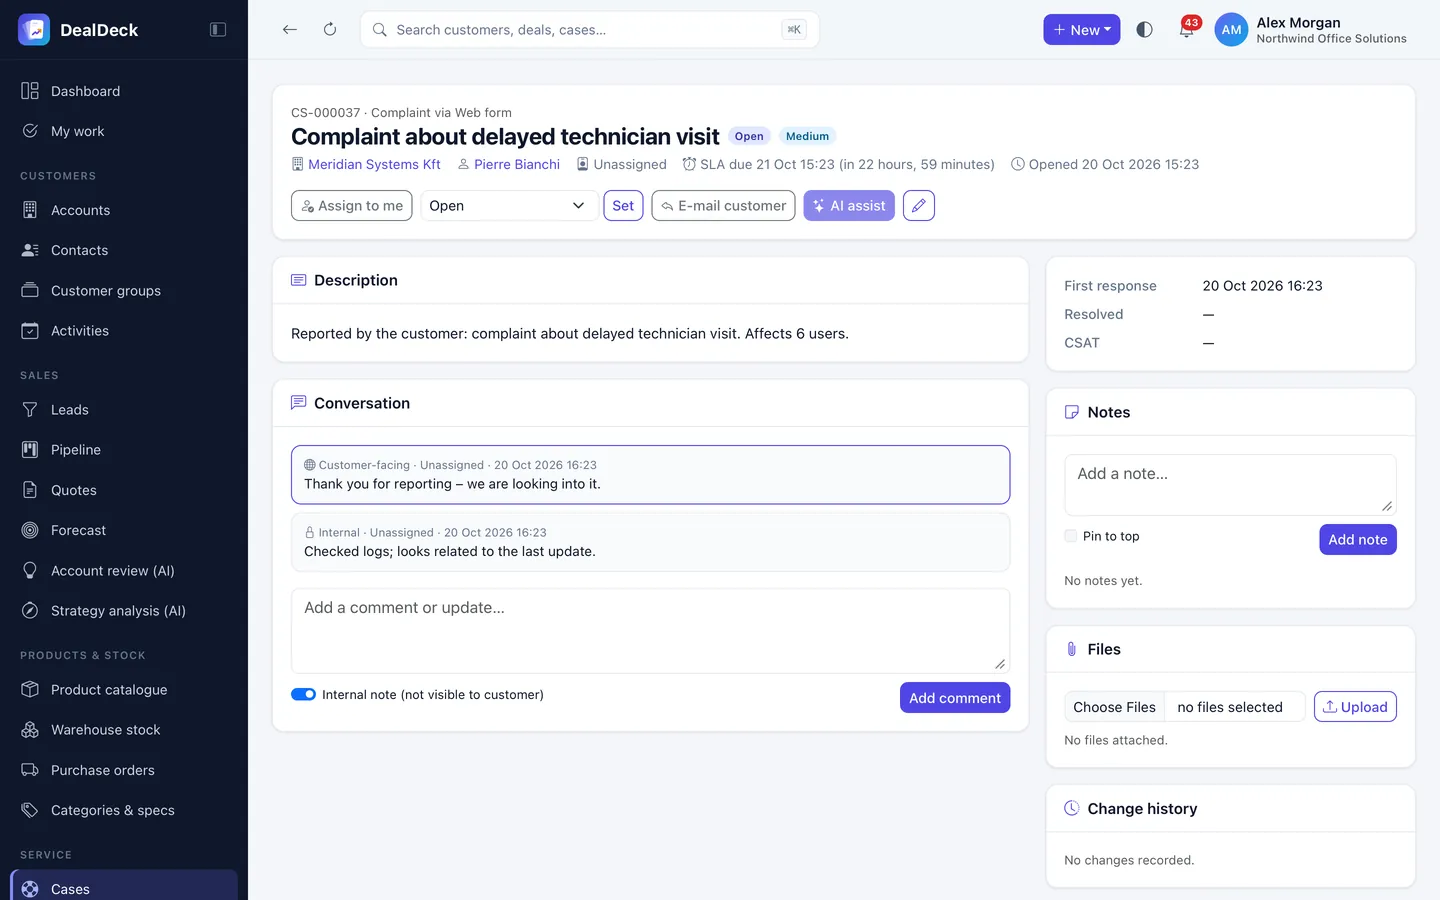The image size is (1440, 900).
Task: Open AI assist for this case
Action: coord(849,205)
